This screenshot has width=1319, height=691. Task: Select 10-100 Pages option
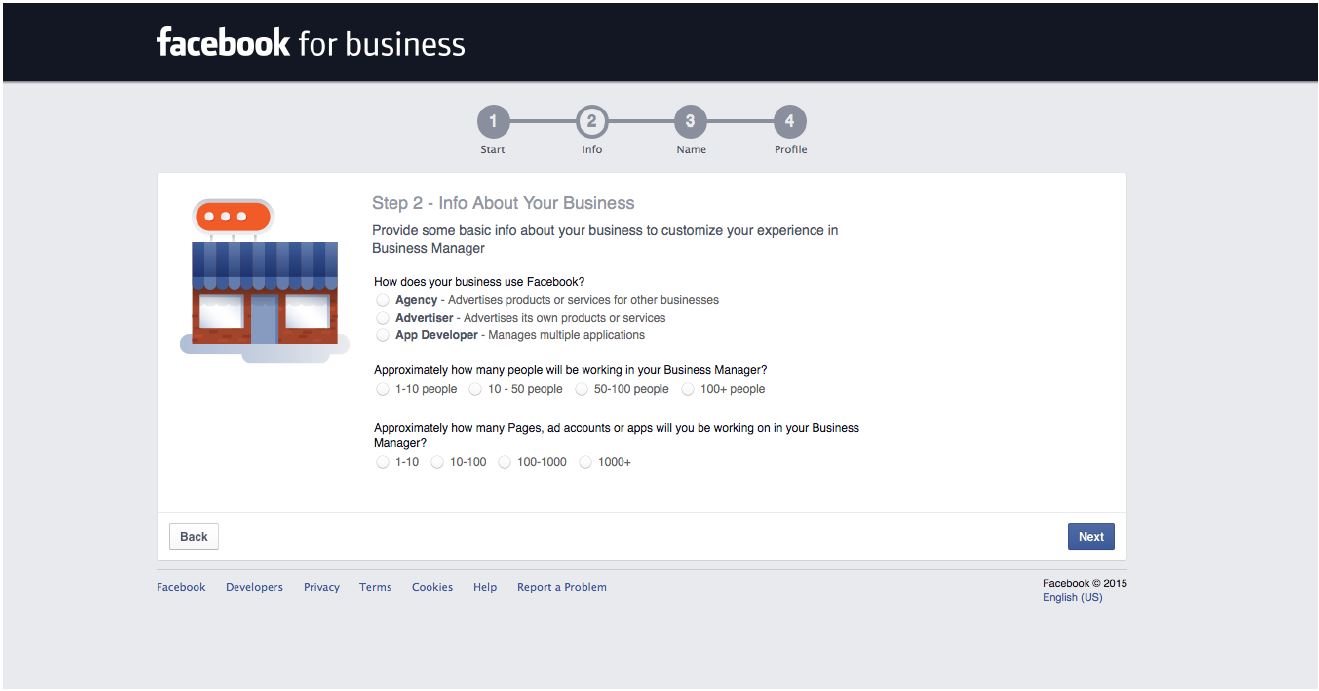[x=437, y=462]
